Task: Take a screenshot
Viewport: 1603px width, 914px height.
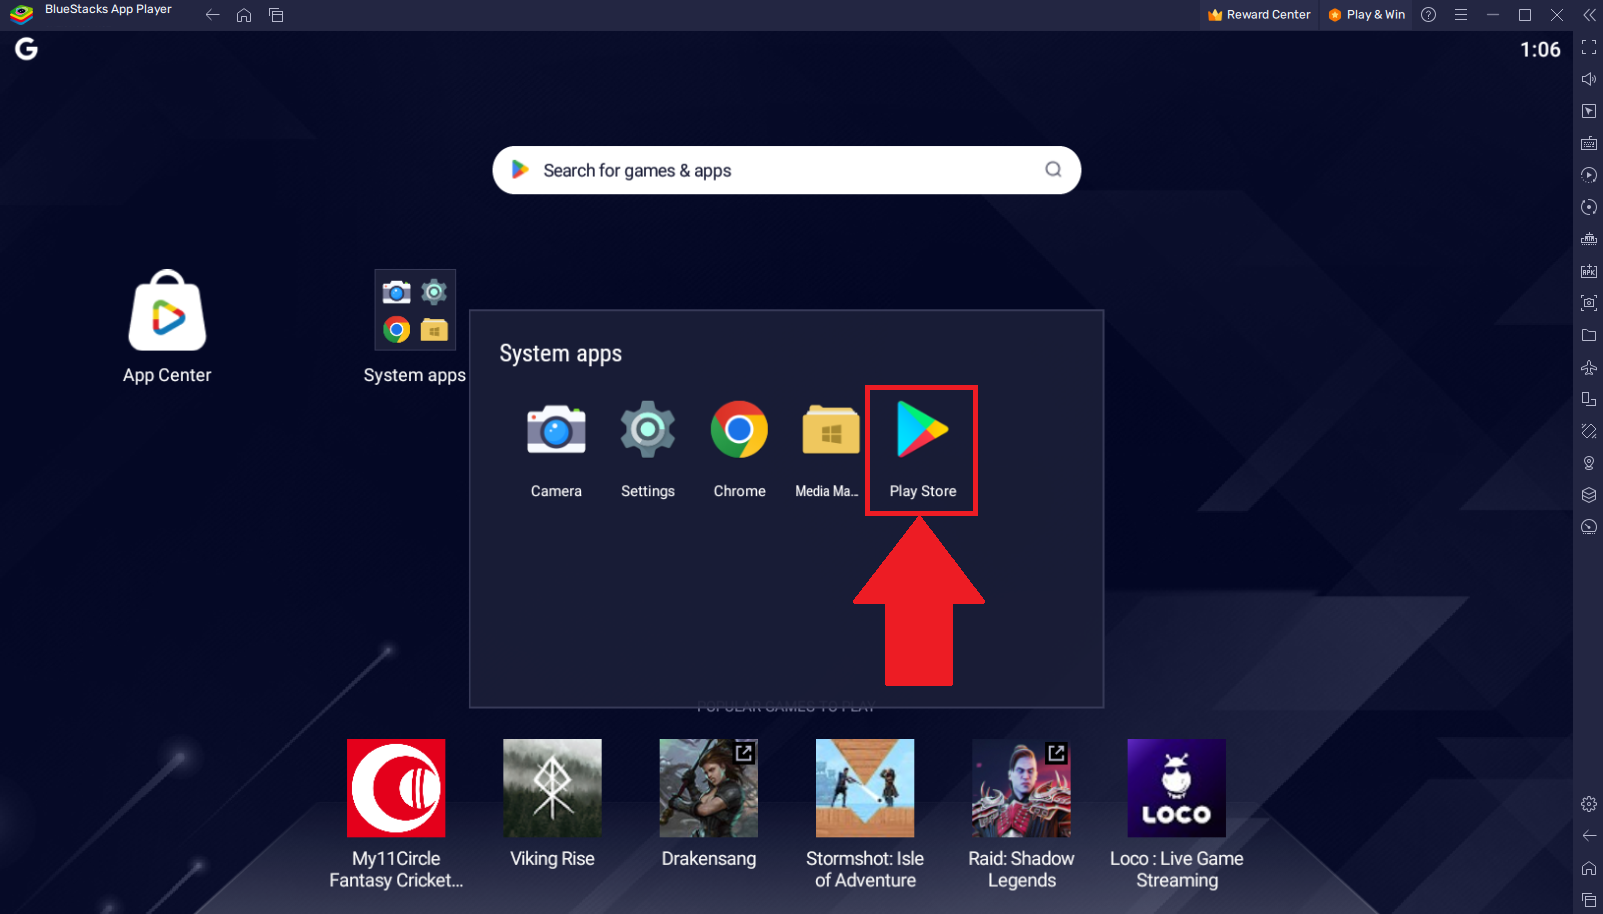Action: (x=1588, y=303)
